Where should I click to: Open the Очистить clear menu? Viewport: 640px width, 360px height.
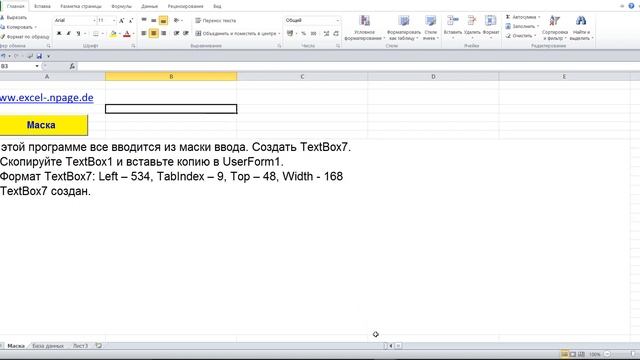pos(520,36)
